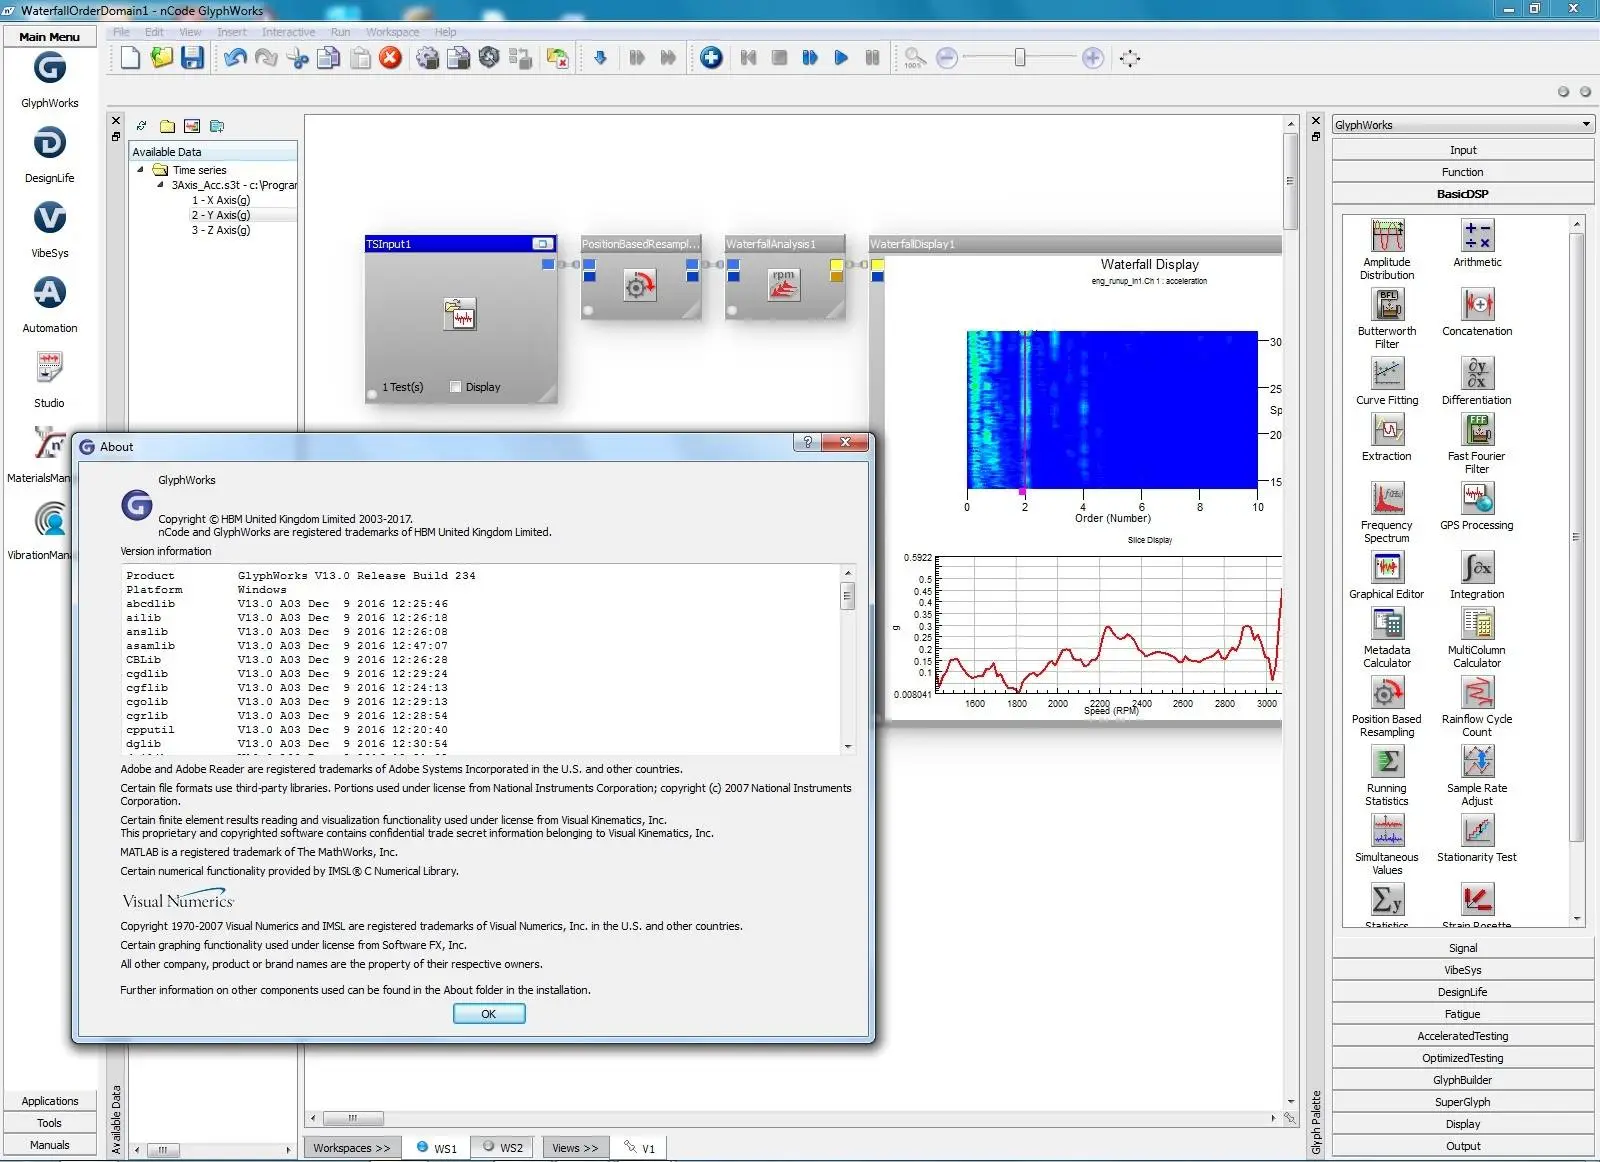Select the Running Statistics glyph
The height and width of the screenshot is (1162, 1600).
(x=1387, y=775)
